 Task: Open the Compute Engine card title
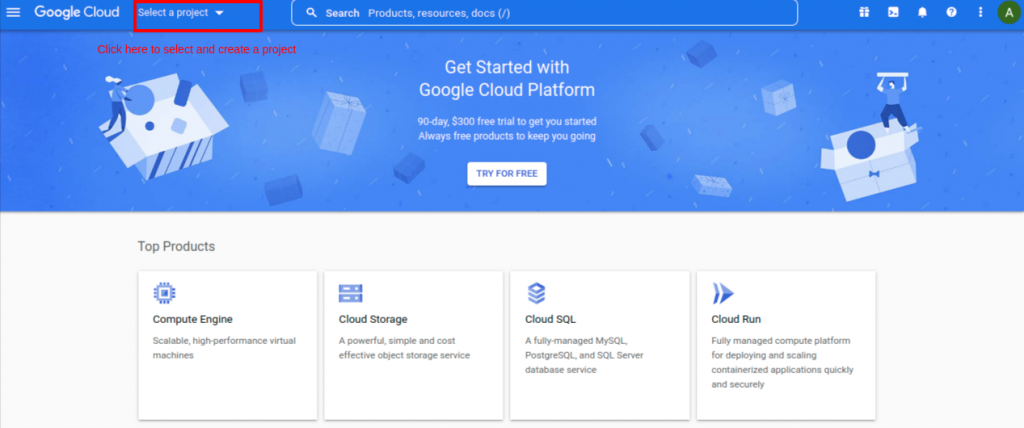click(x=193, y=320)
